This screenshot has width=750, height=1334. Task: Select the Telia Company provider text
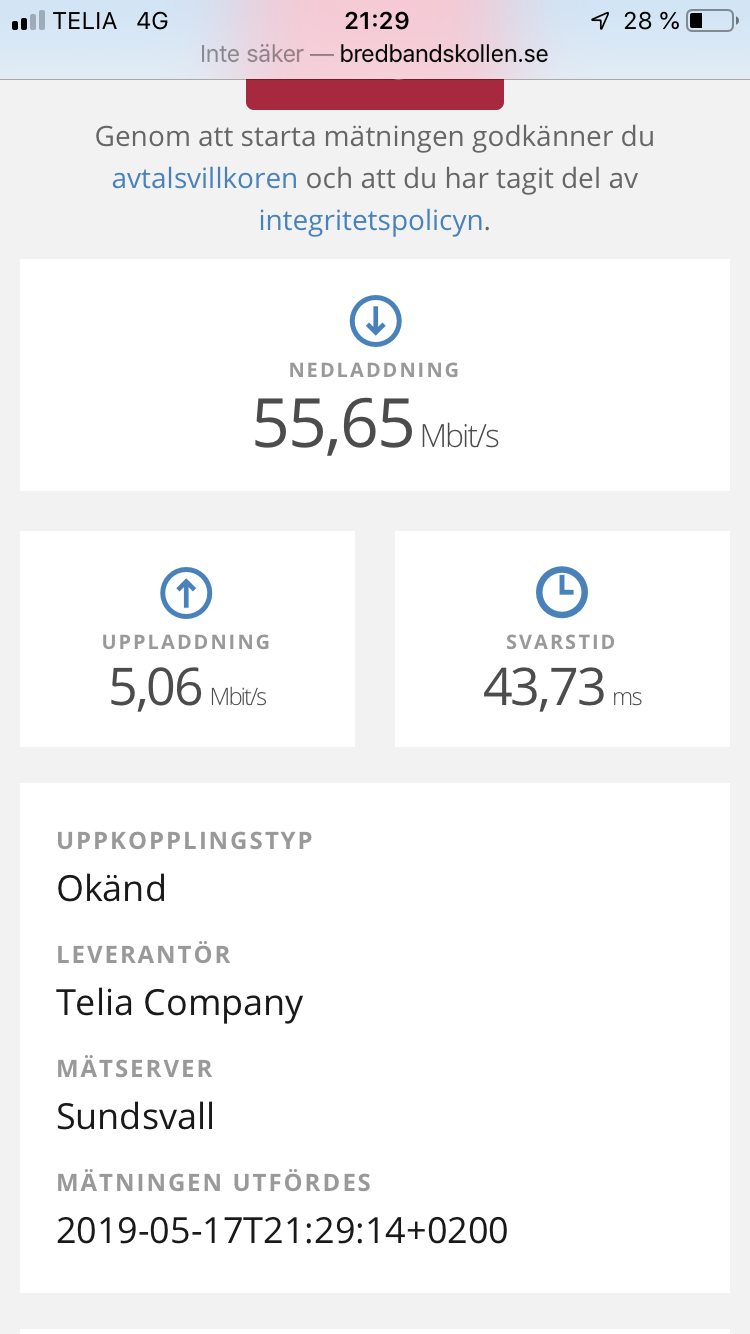pyautogui.click(x=180, y=1003)
